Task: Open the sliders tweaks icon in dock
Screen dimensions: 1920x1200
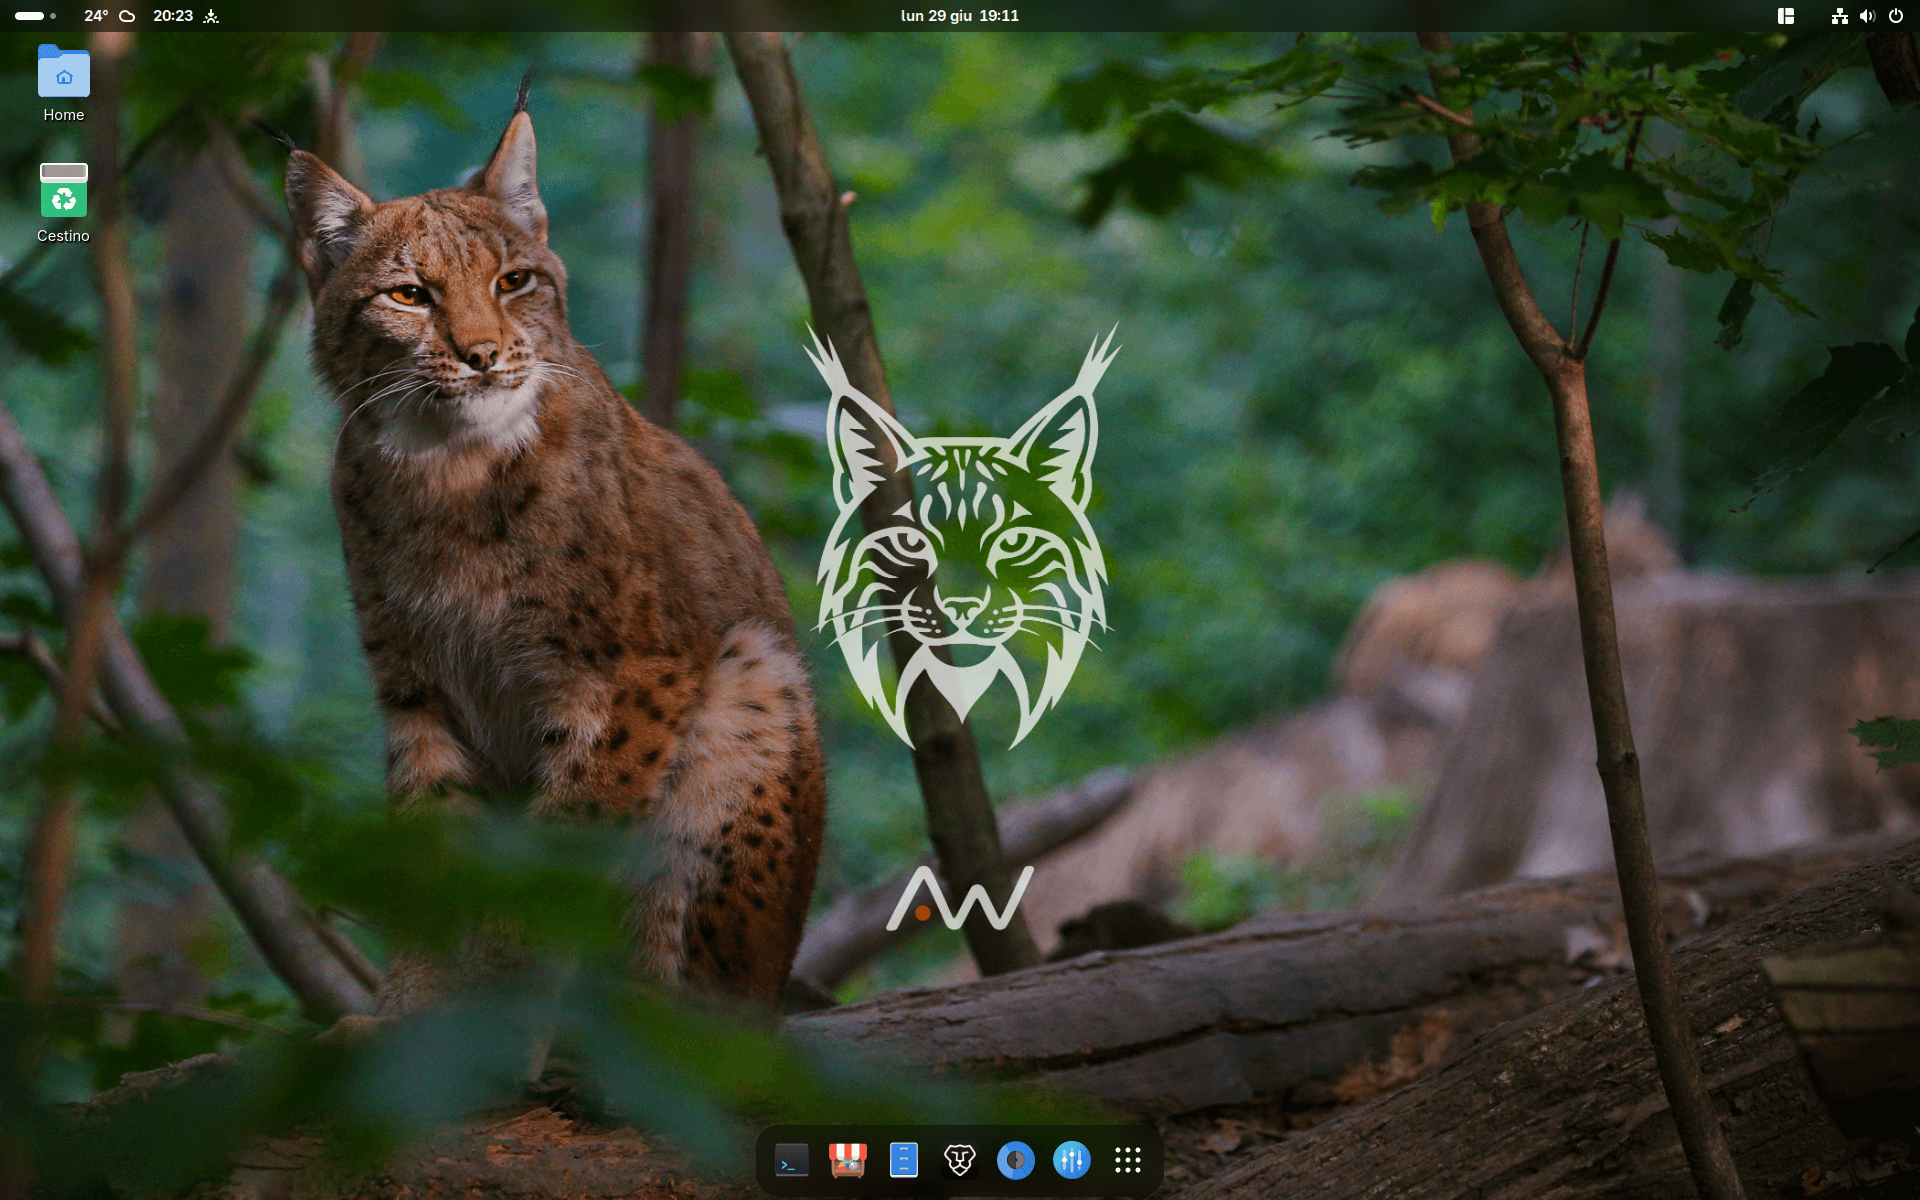Action: click(x=1071, y=1160)
